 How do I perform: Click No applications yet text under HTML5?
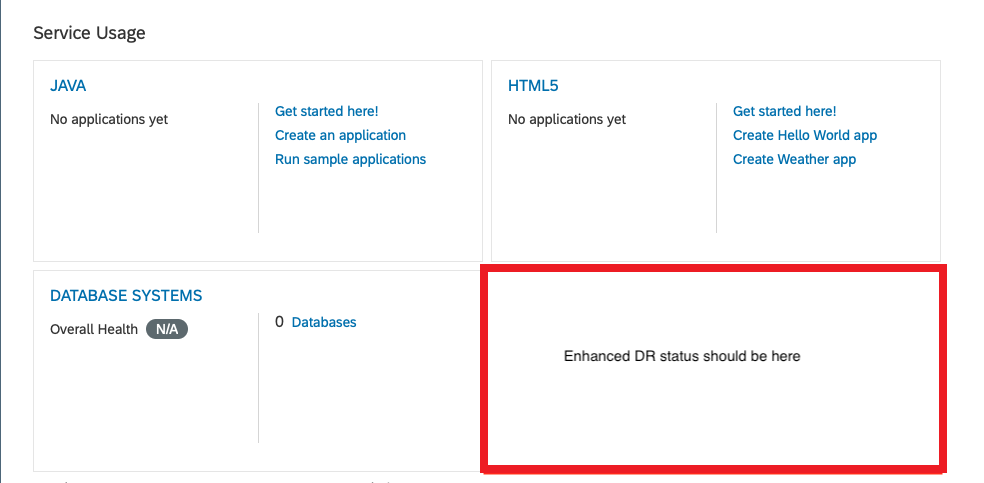click(567, 119)
